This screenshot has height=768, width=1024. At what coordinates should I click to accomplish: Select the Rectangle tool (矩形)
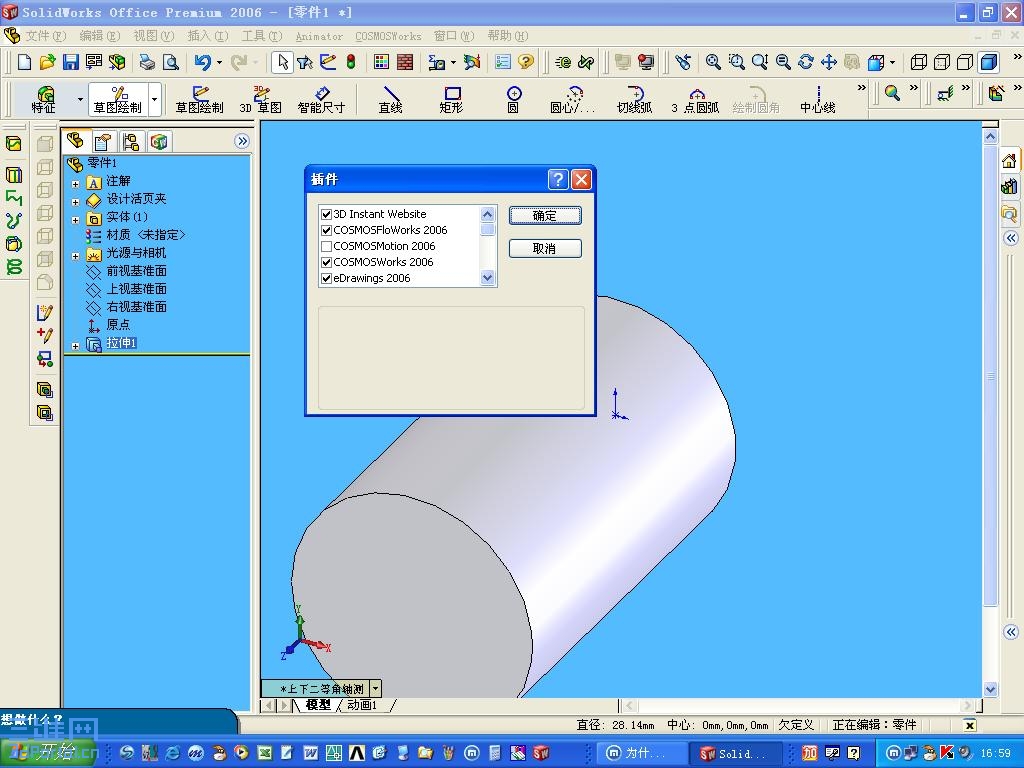click(451, 99)
